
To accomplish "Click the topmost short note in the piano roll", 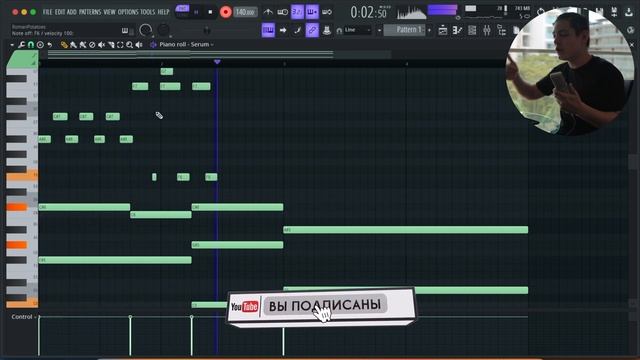I will [x=167, y=71].
